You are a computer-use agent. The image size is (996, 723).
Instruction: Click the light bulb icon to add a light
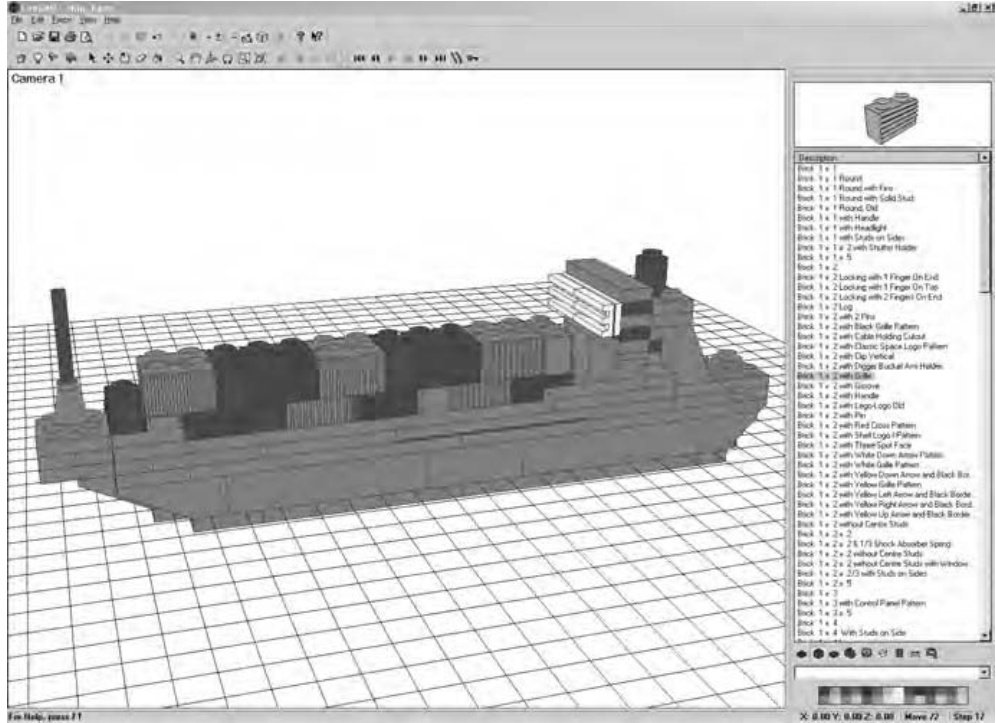38,58
